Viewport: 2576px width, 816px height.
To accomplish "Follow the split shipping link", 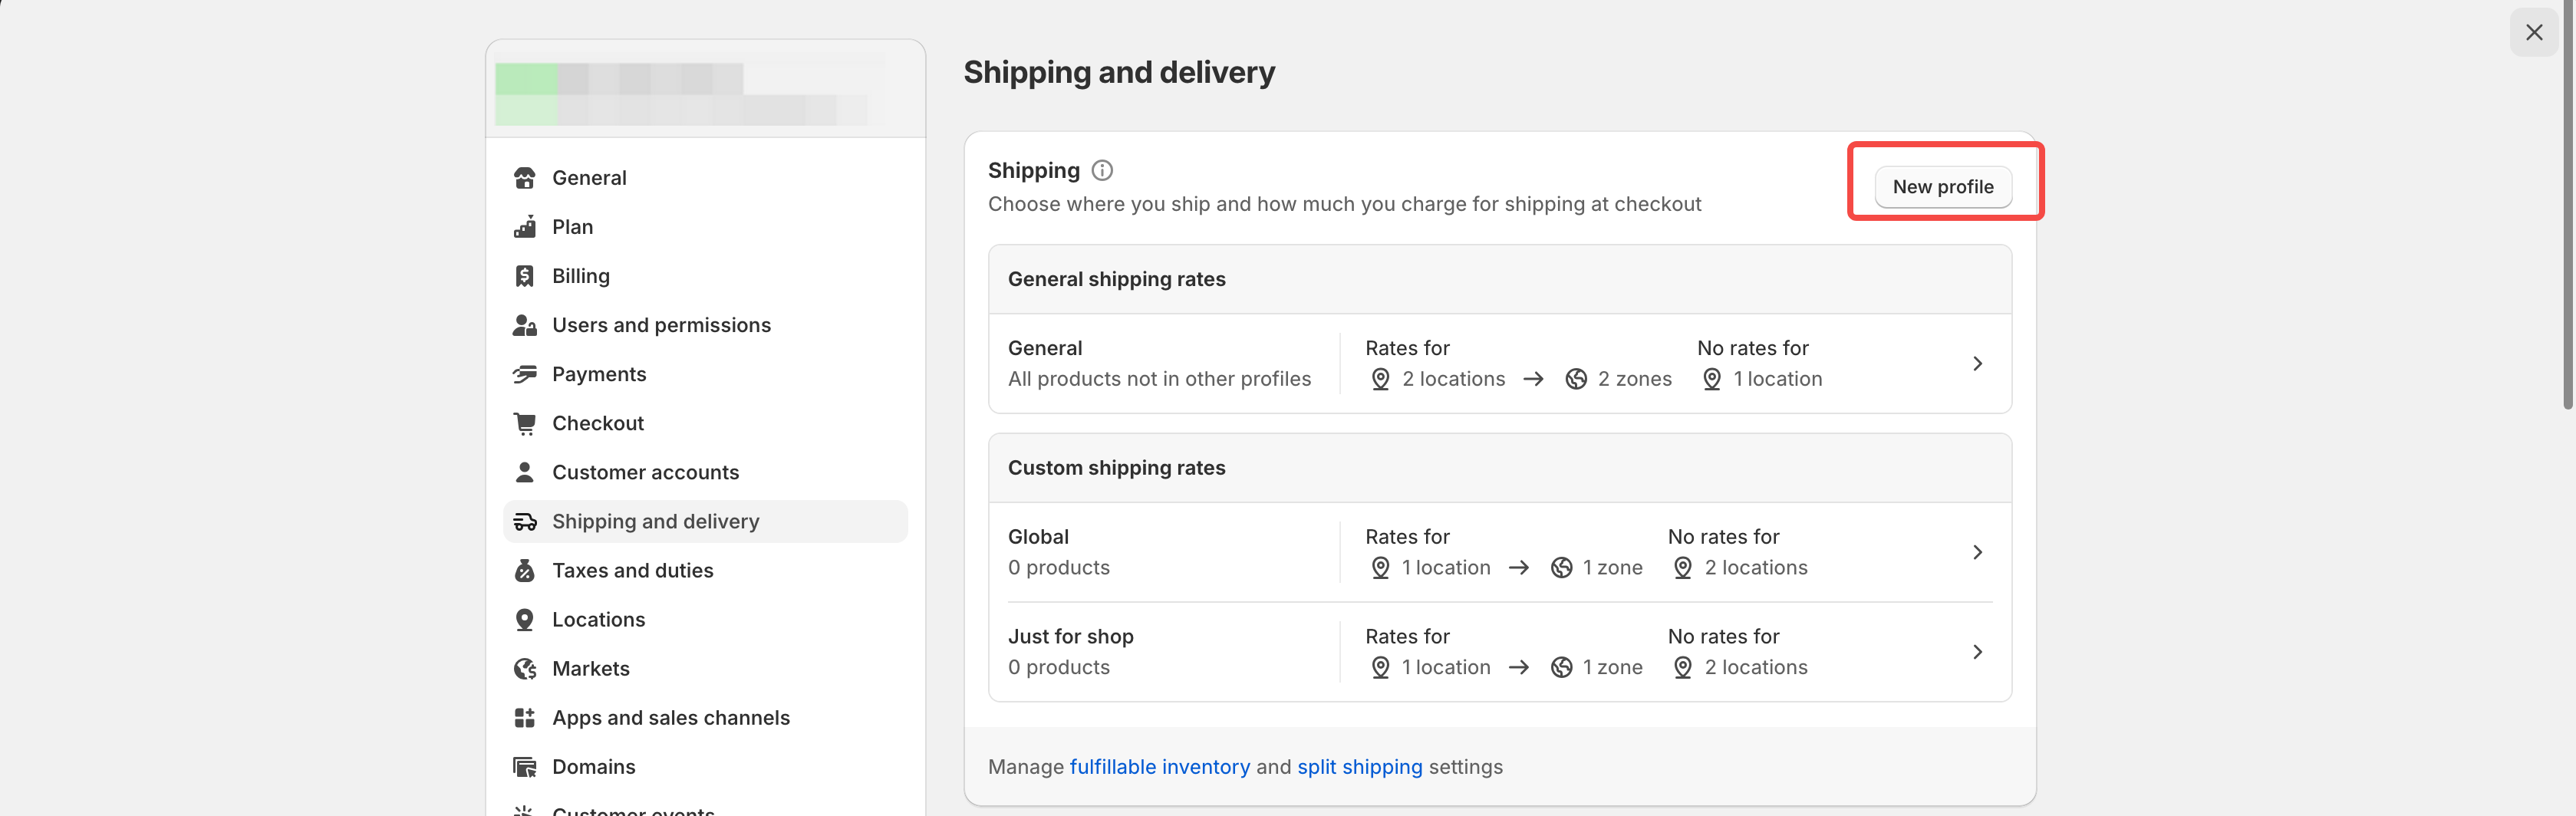I will [1359, 767].
